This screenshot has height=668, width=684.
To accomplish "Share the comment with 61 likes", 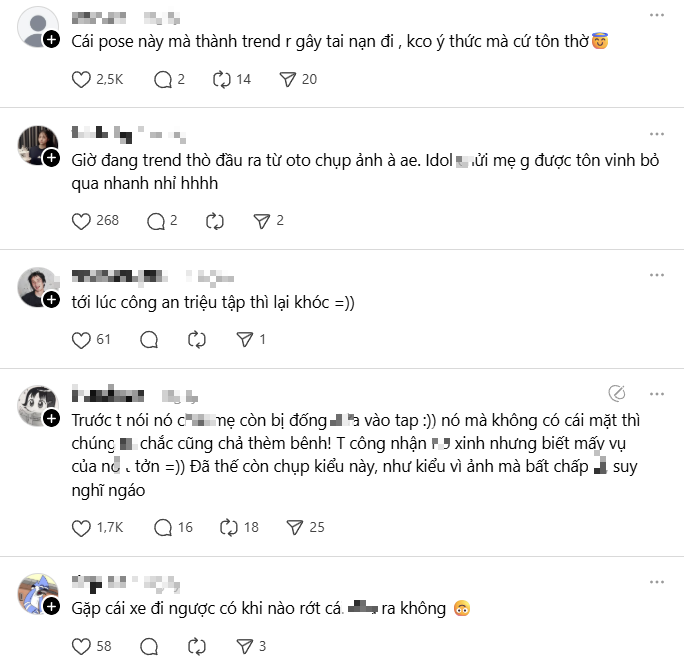I will click(x=243, y=340).
